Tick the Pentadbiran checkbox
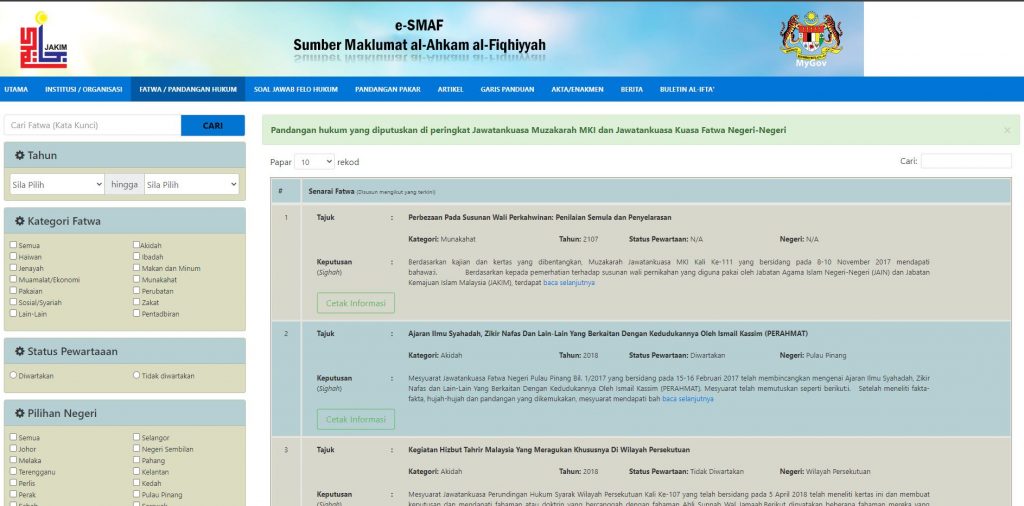The image size is (1024, 506). (136, 313)
